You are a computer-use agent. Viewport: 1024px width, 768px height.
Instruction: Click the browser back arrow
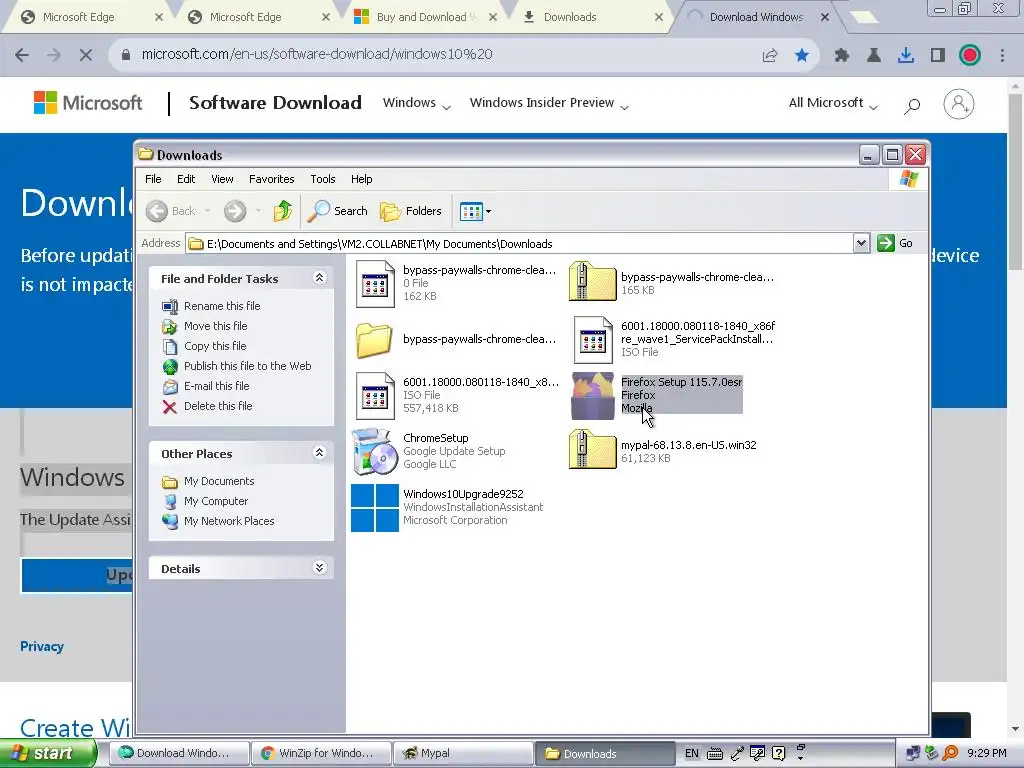pyautogui.click(x=22, y=55)
